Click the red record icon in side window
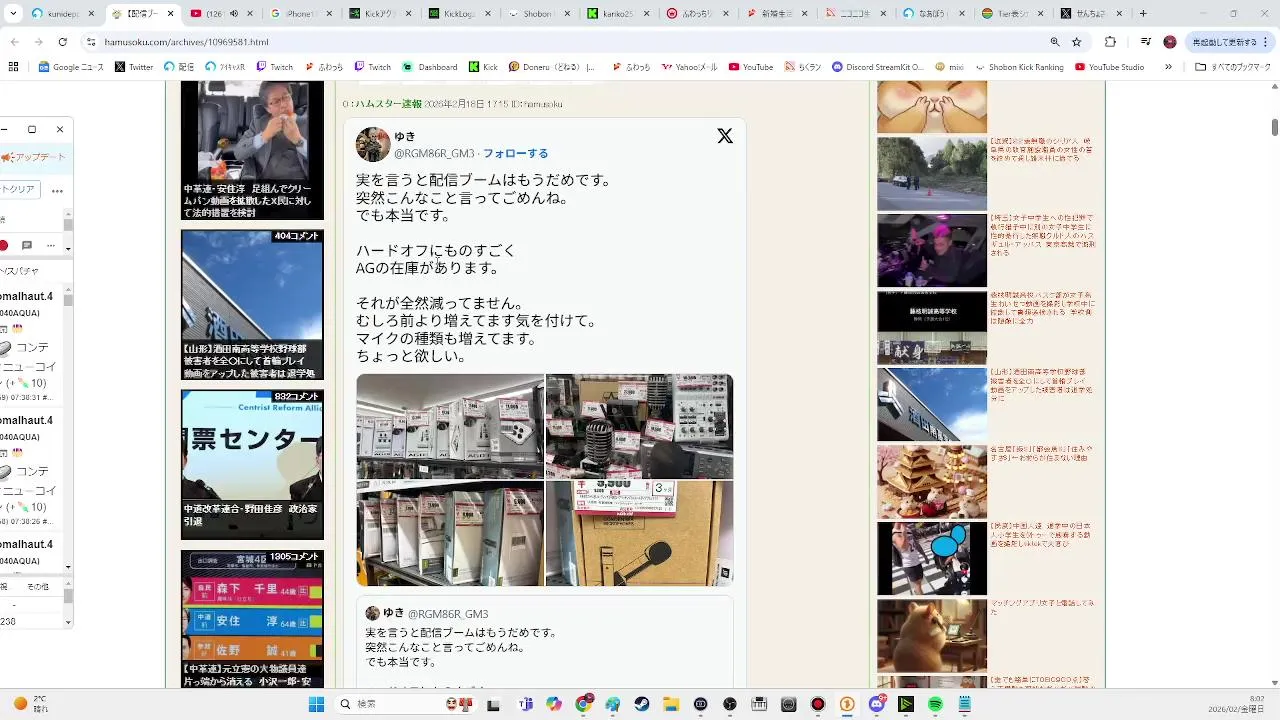 (4, 245)
